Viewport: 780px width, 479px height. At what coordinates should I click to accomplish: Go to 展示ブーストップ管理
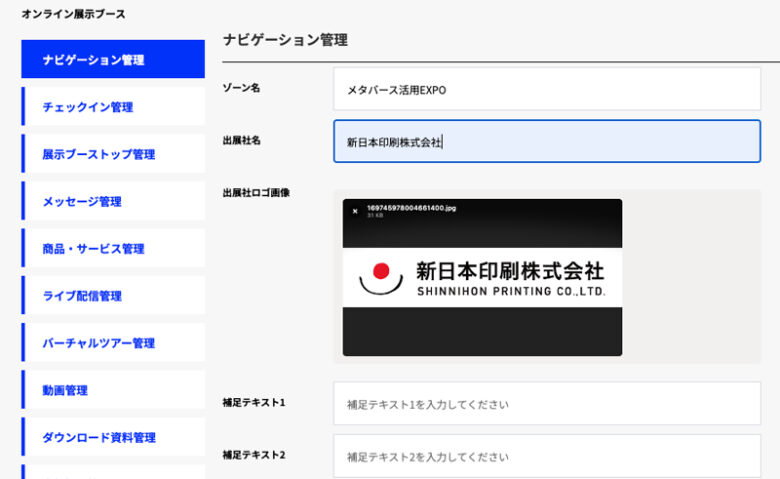tap(113, 154)
